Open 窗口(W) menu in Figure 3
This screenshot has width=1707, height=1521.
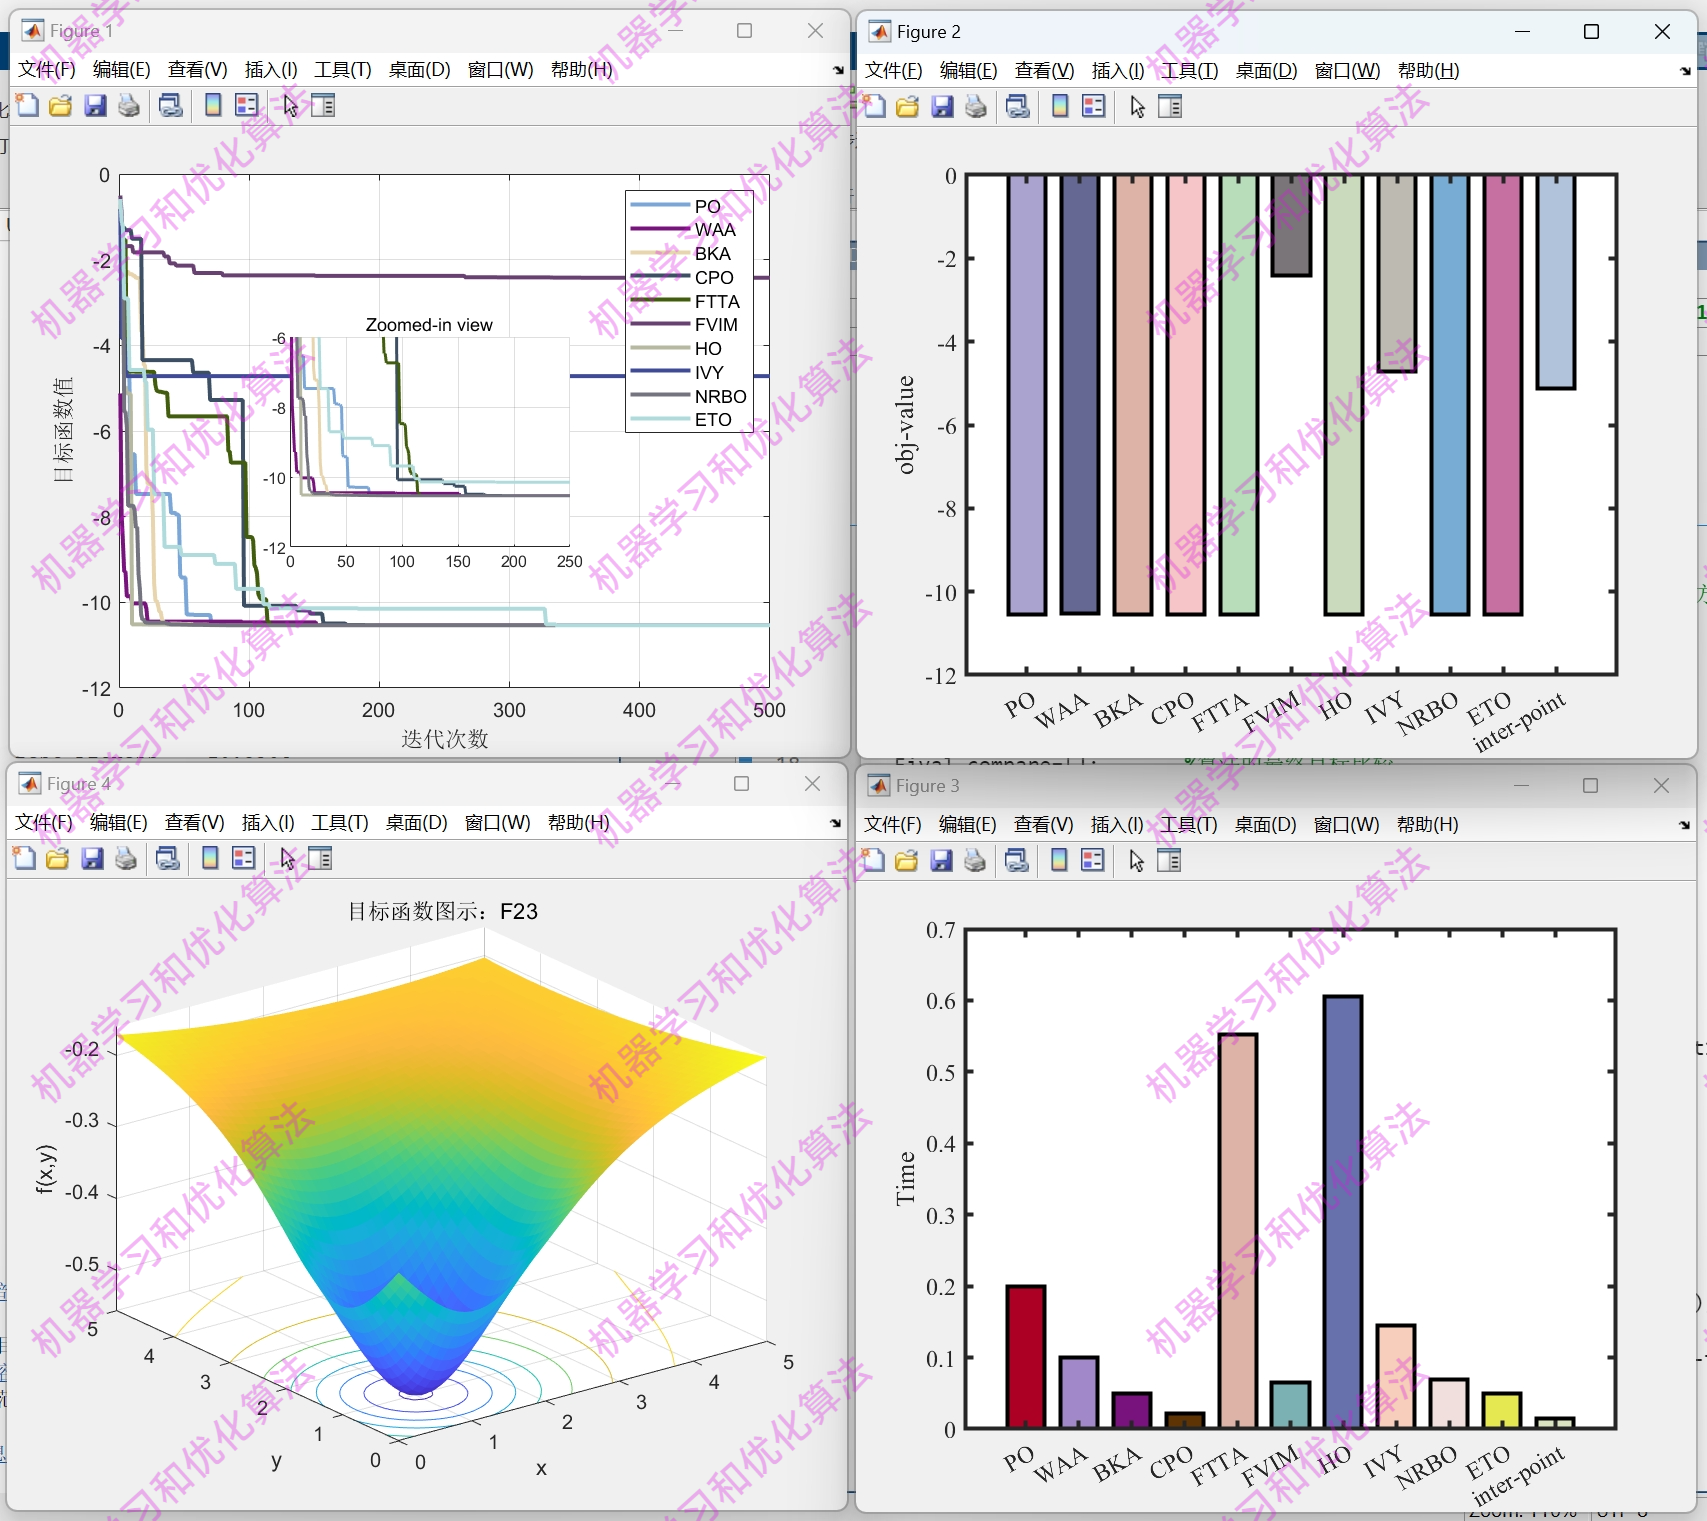[1346, 824]
